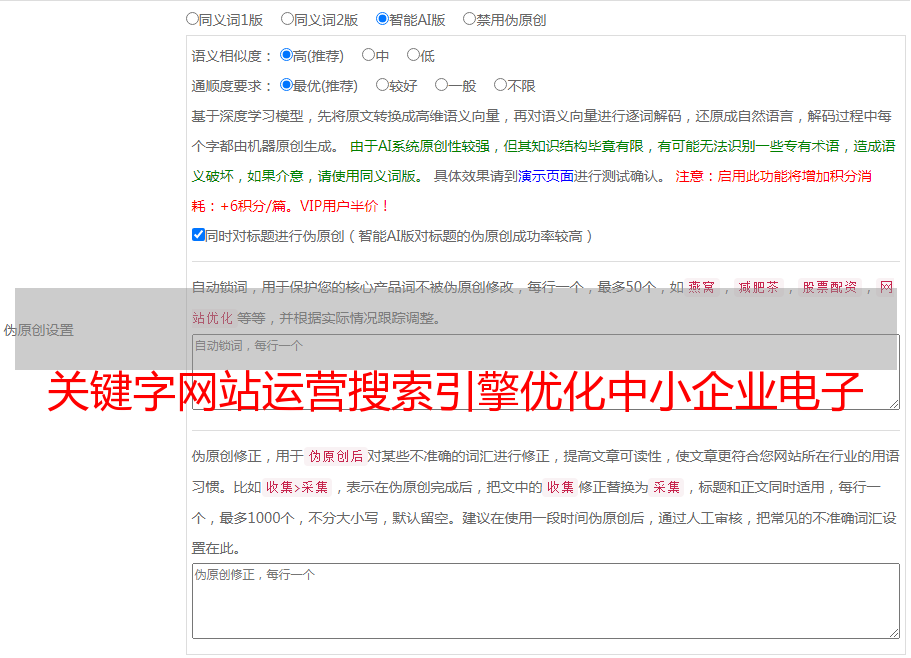Toggle the 同时对标题进行伪原创 checkbox
911x658 pixels.
[x=198, y=236]
